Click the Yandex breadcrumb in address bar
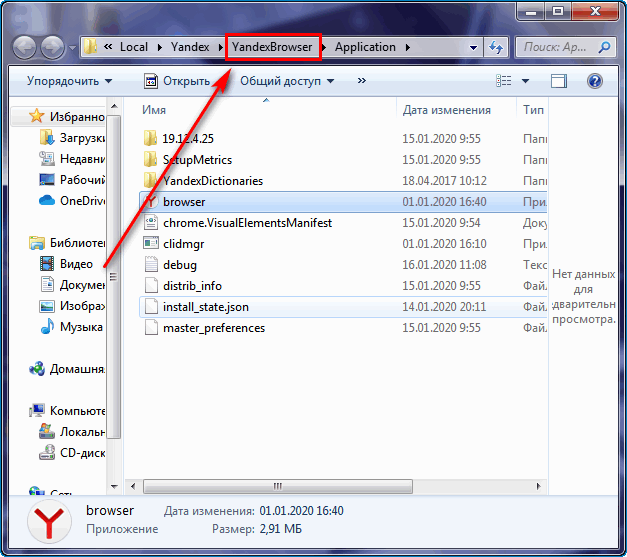 pos(190,47)
